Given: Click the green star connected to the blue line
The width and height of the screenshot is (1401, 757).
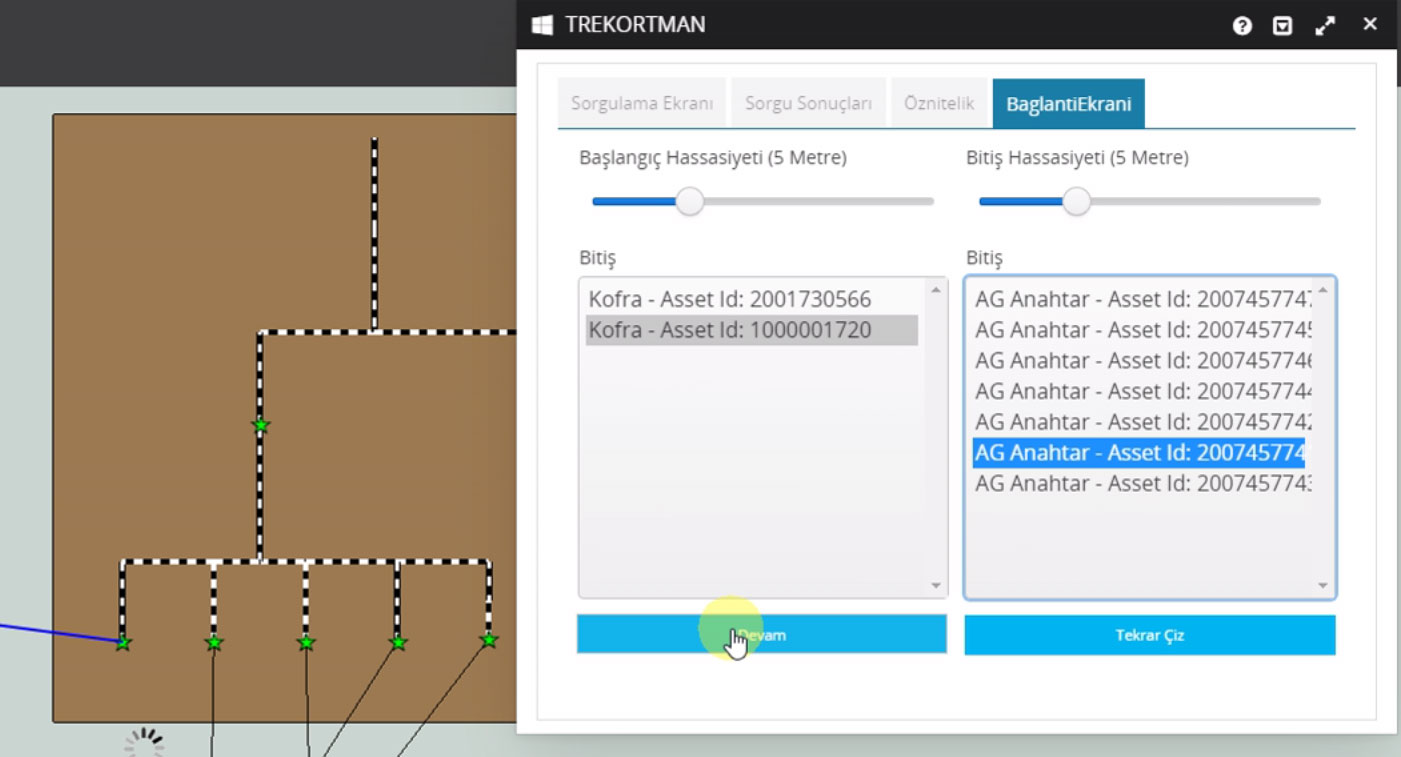Looking at the screenshot, I should [x=123, y=643].
